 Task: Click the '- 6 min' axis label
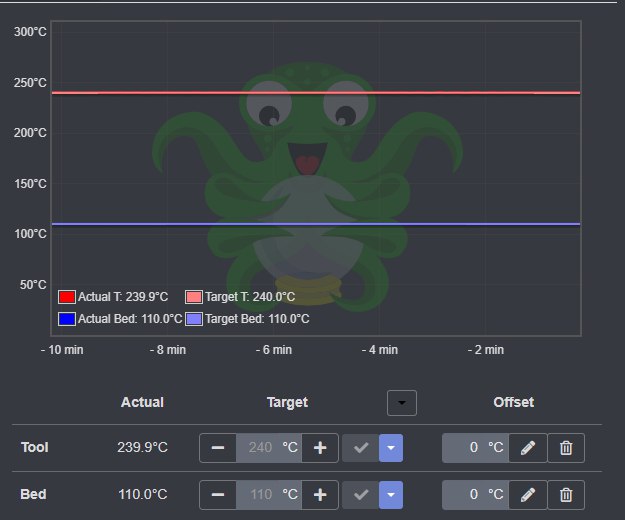[x=274, y=350]
